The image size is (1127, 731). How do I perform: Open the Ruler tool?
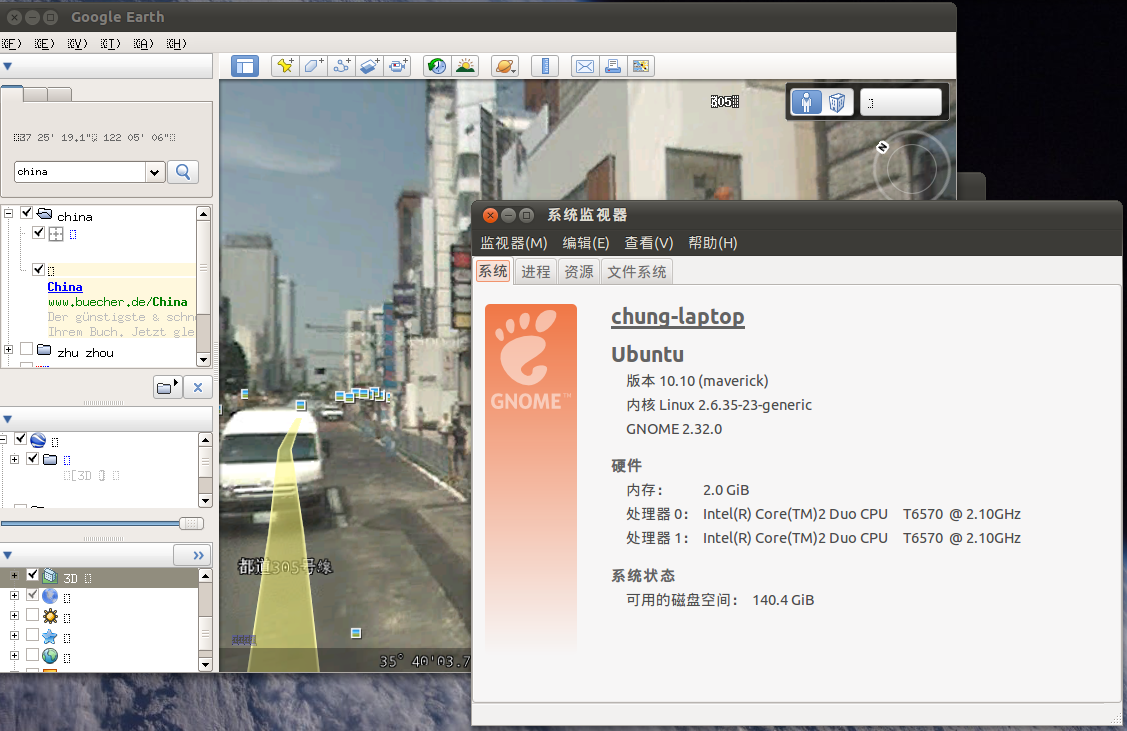click(545, 66)
